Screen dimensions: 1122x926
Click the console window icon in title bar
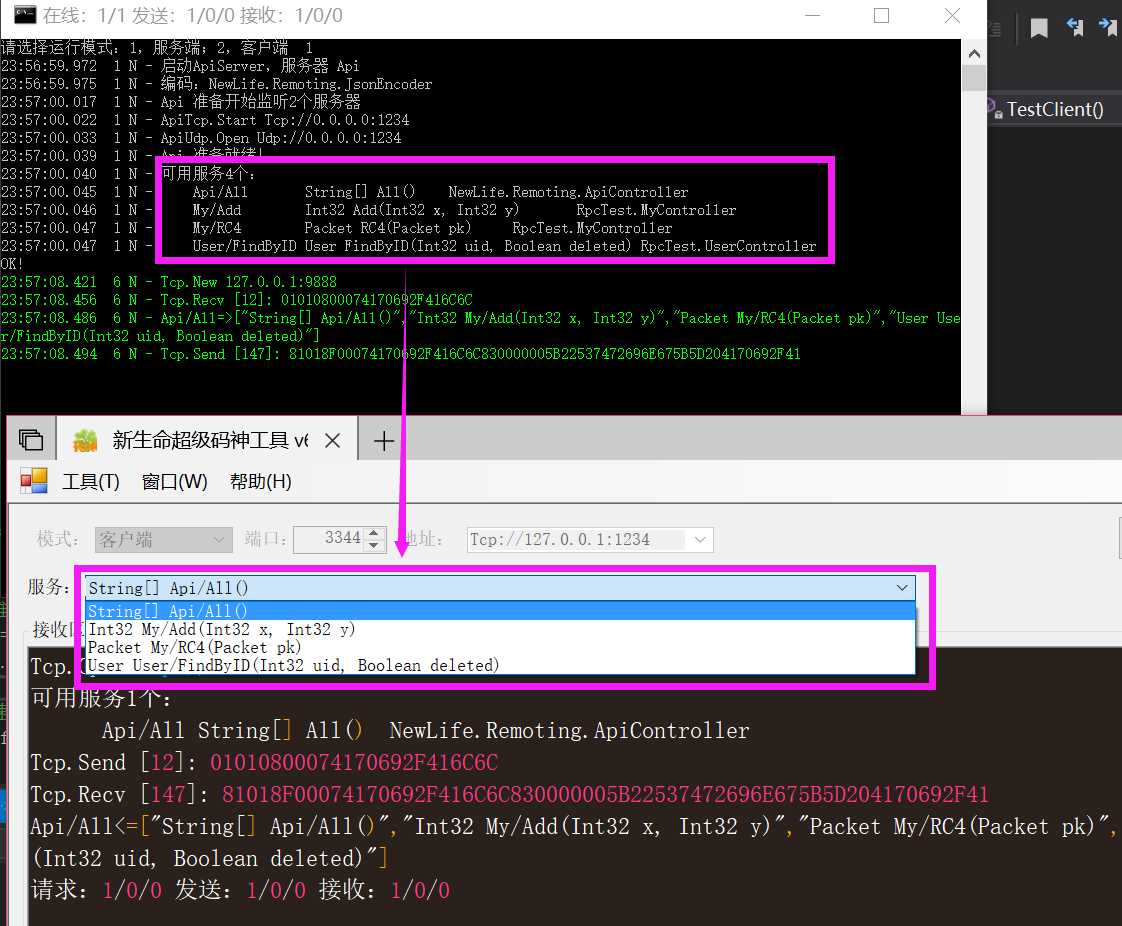pyautogui.click(x=24, y=14)
